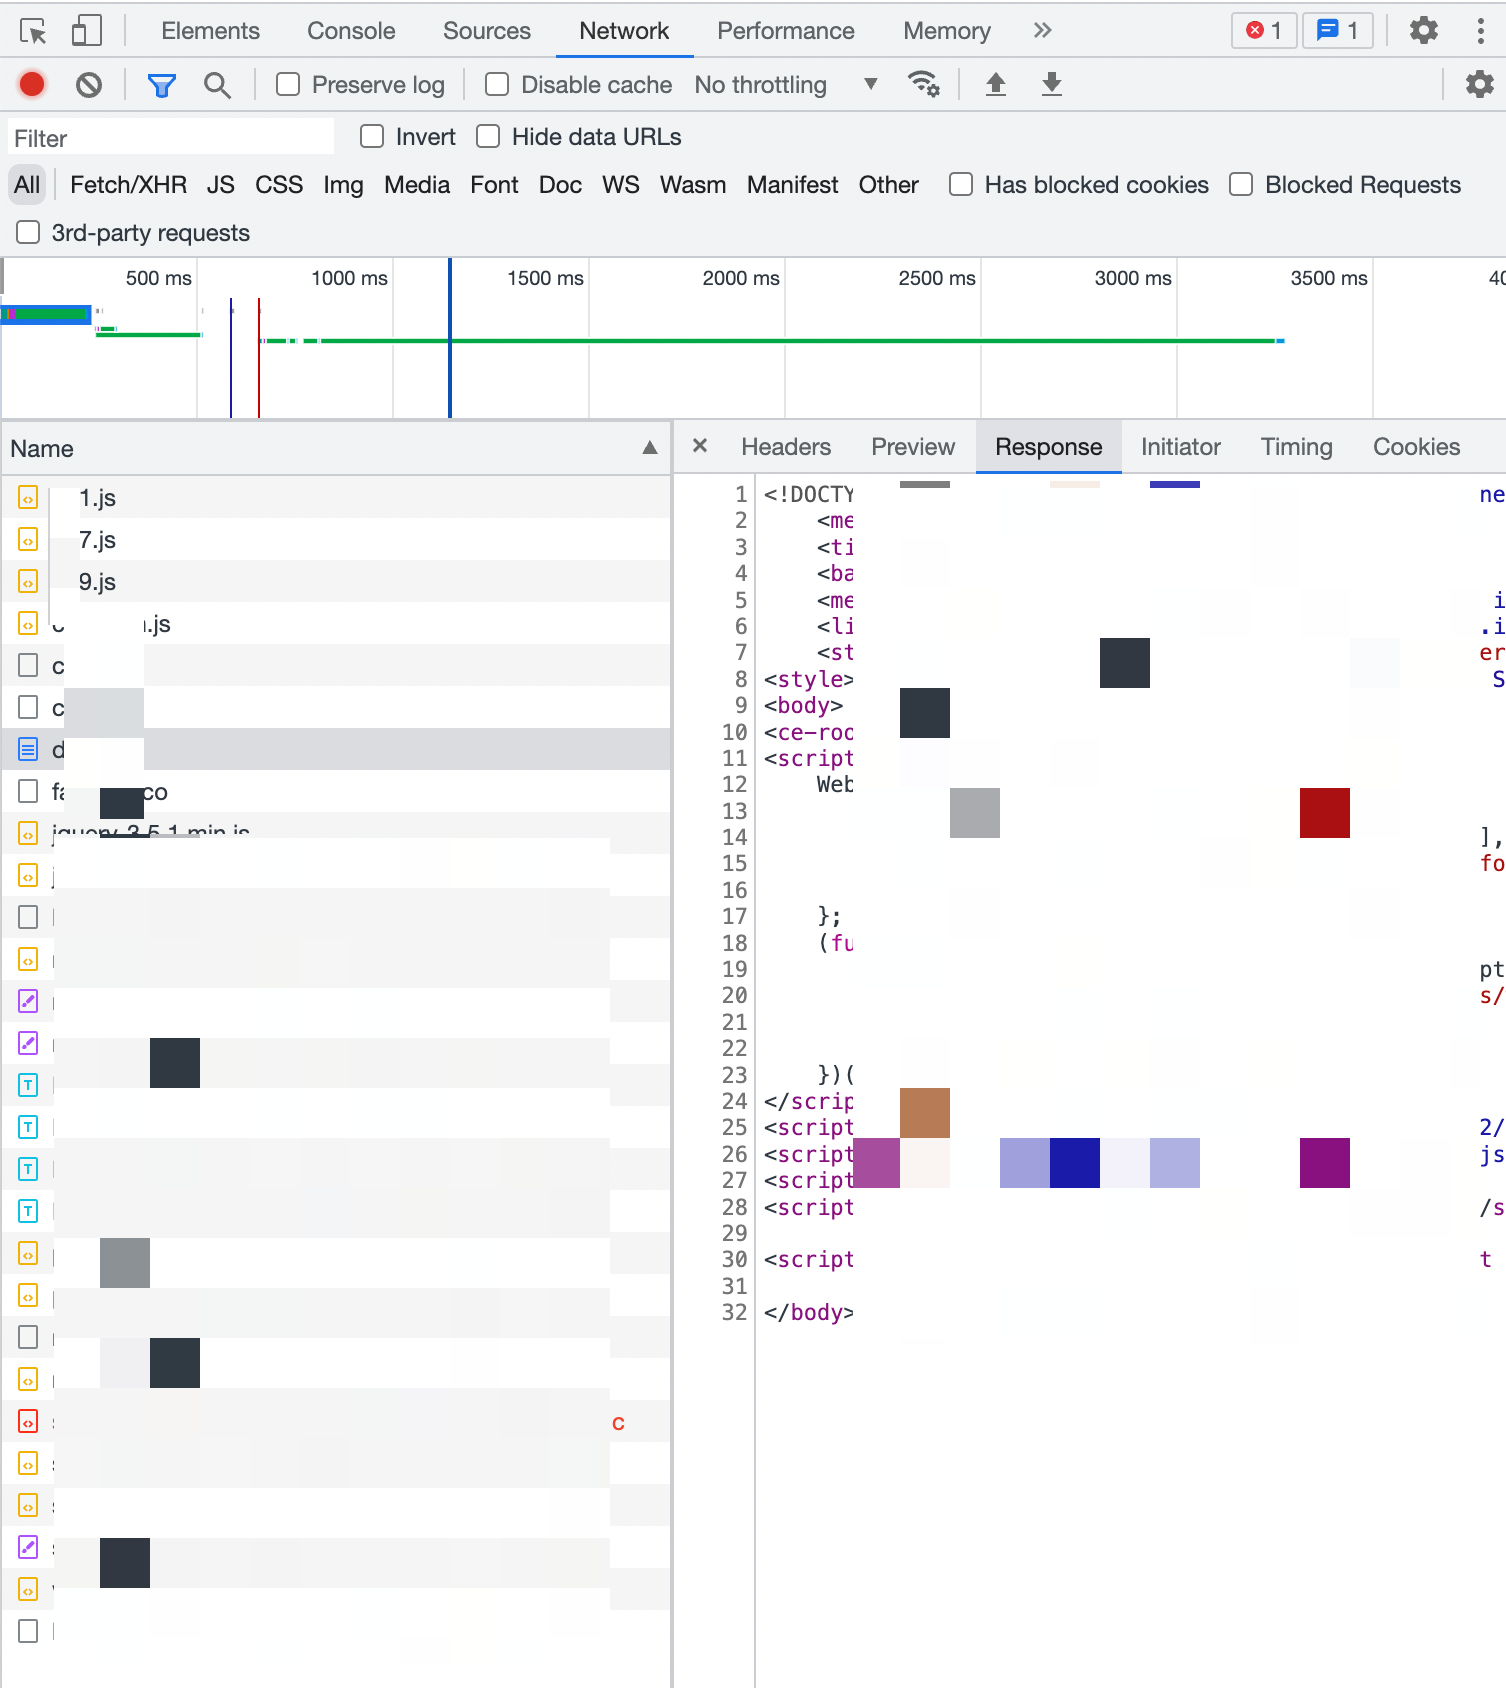Clear the network log

coord(89,85)
